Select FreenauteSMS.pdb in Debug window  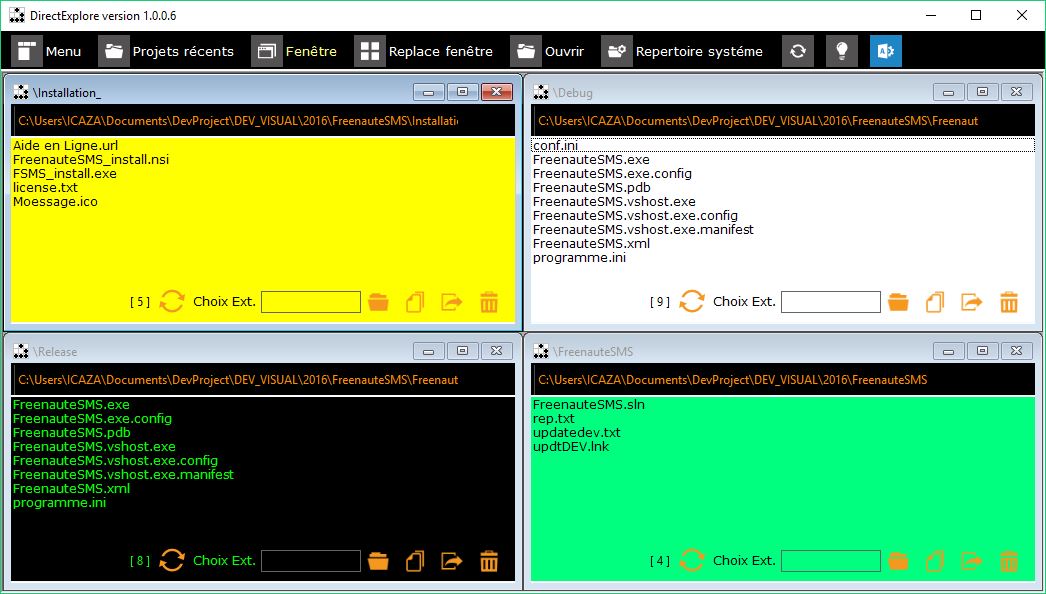(592, 188)
